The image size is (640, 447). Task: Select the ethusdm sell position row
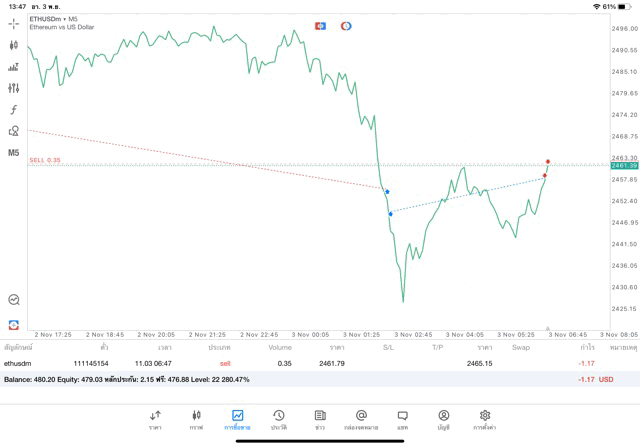coord(300,363)
